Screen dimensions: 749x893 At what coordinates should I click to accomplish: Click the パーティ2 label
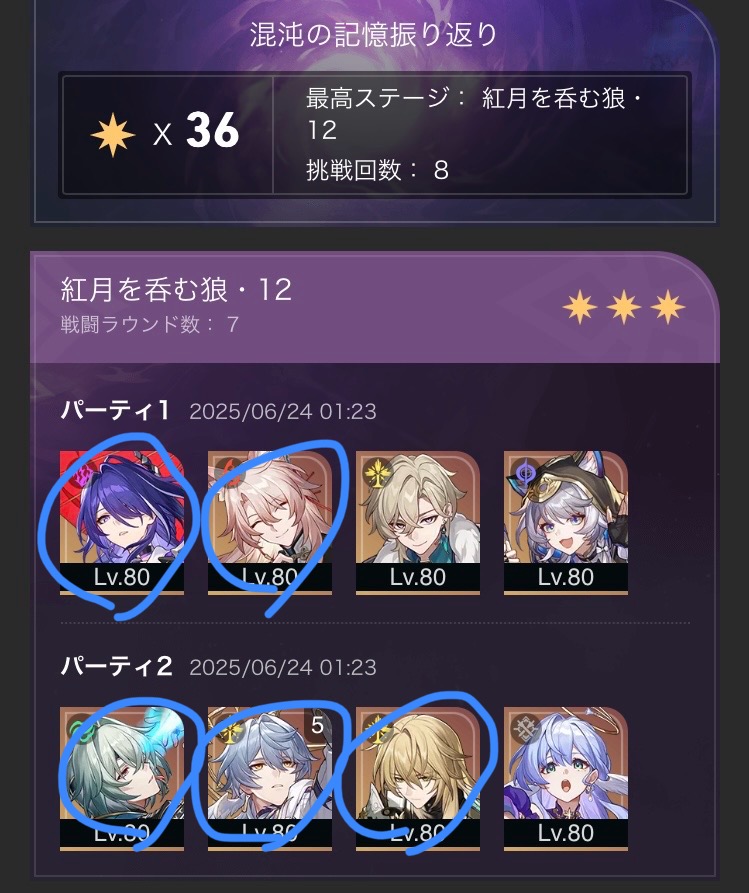116,666
